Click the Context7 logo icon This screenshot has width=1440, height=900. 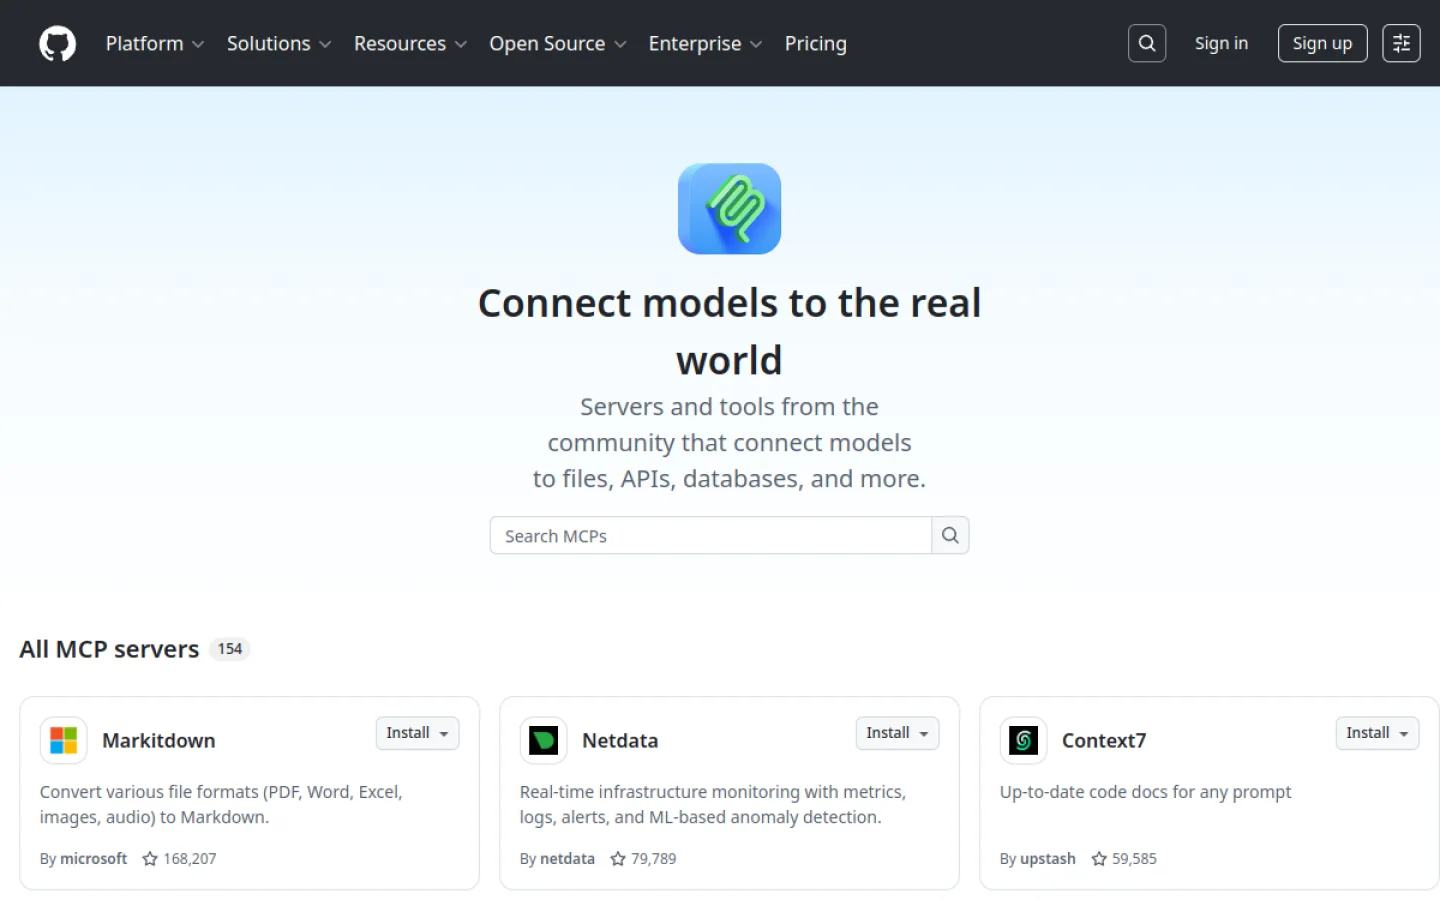point(1024,740)
